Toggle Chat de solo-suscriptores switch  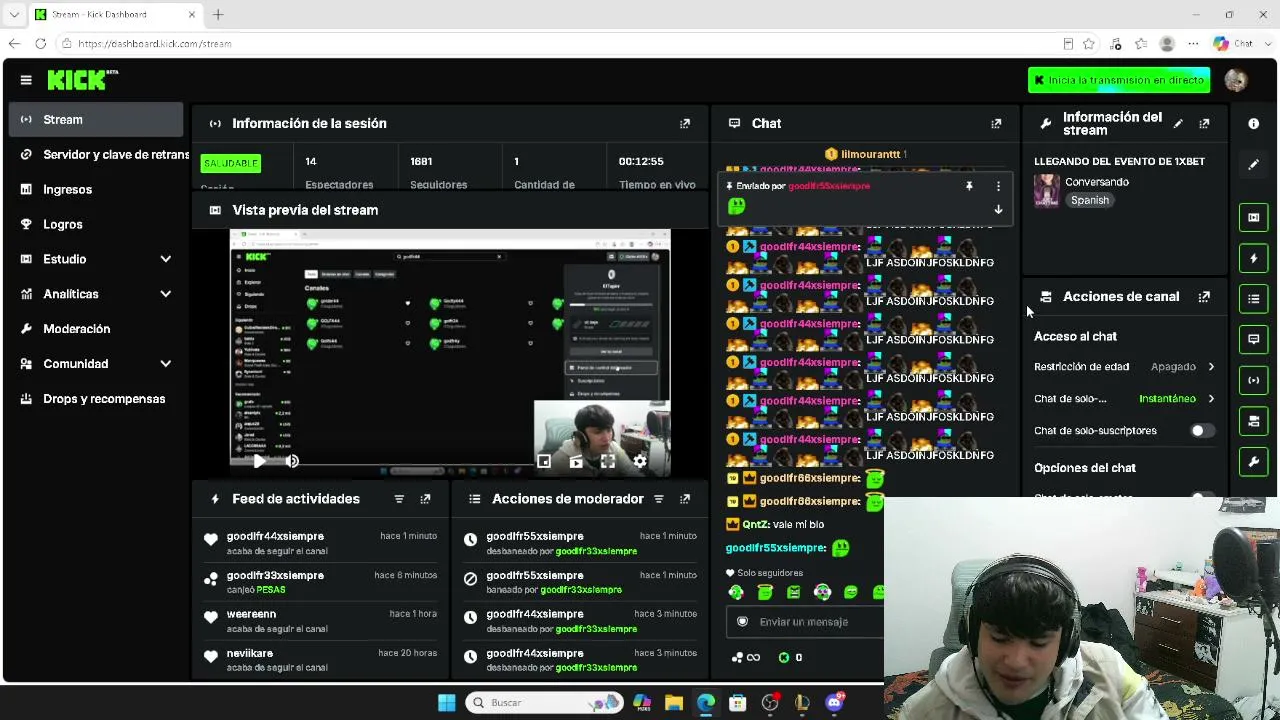pyautogui.click(x=1203, y=431)
